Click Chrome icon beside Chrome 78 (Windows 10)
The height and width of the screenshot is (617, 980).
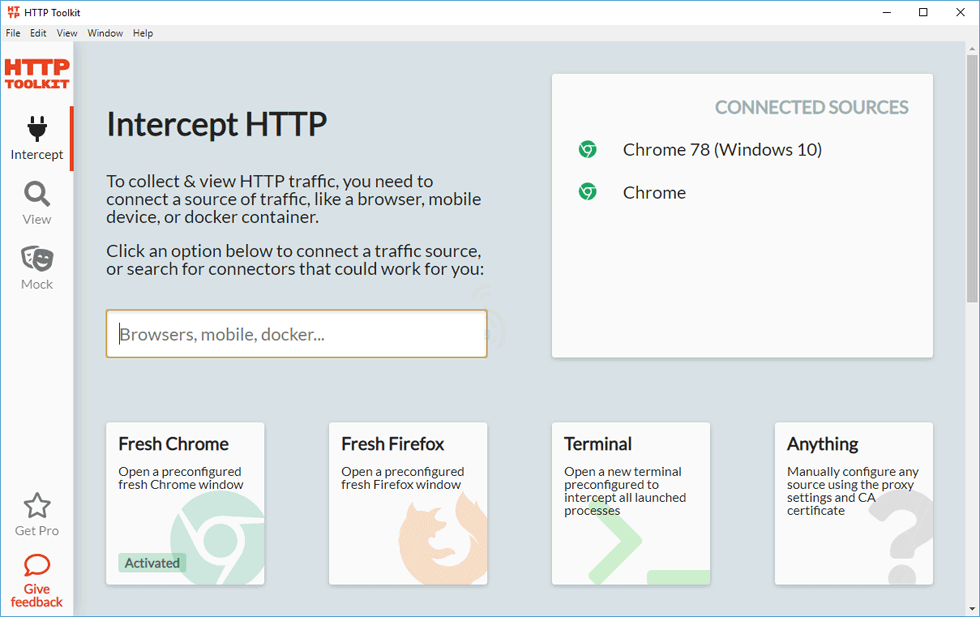tap(588, 150)
